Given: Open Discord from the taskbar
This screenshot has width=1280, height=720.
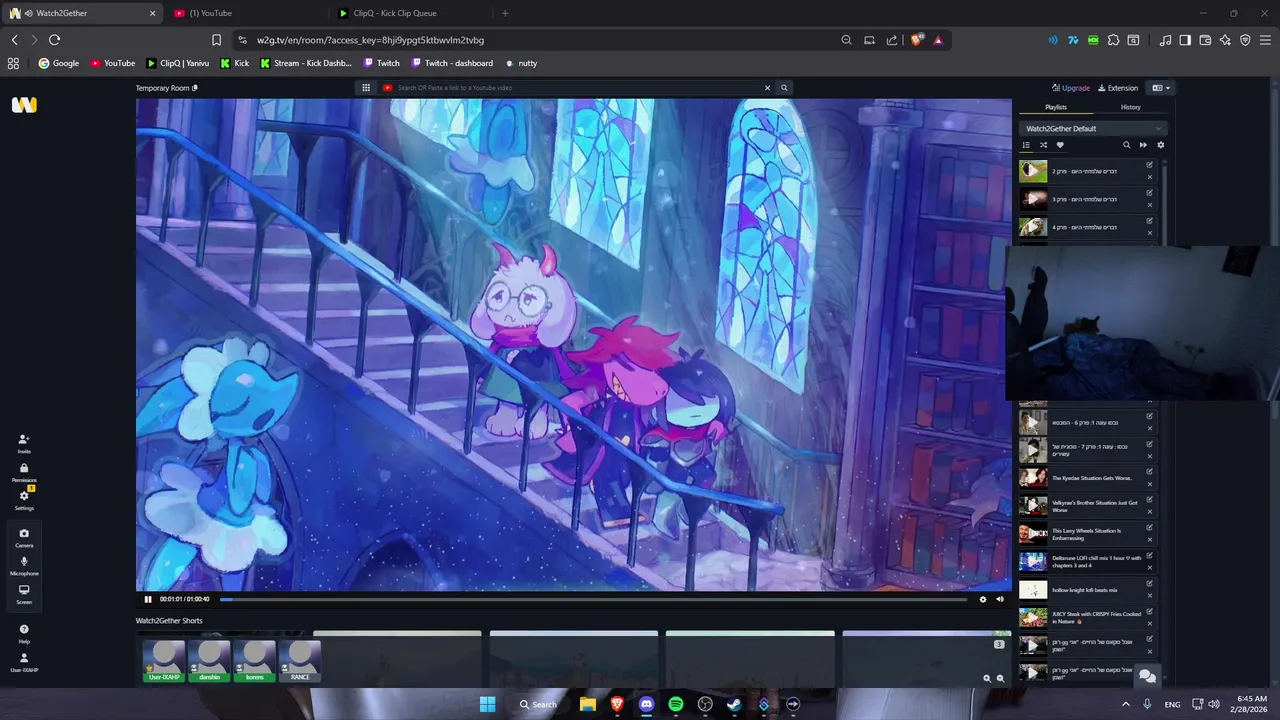Looking at the screenshot, I should [x=646, y=704].
